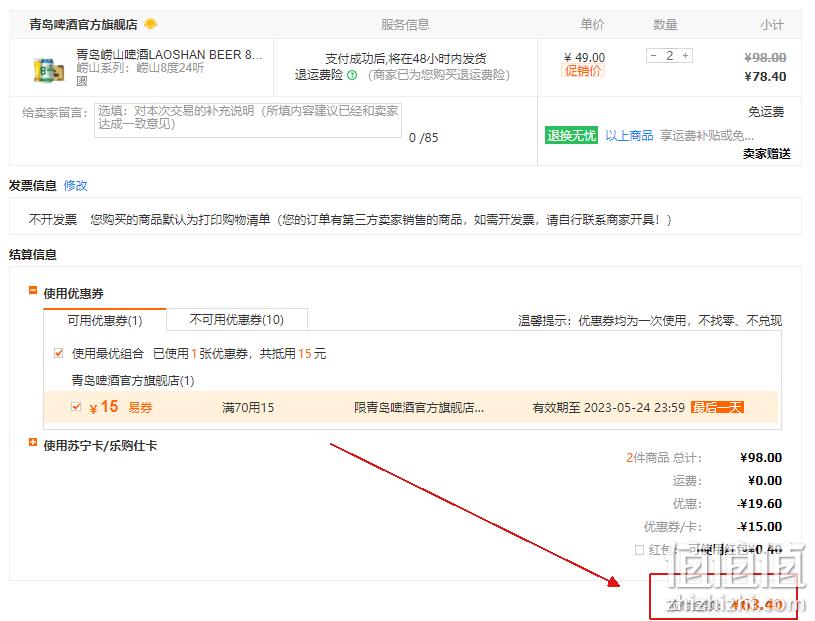The width and height of the screenshot is (815, 621).
Task: Click the 卖家赠送 text
Action: tap(766, 153)
